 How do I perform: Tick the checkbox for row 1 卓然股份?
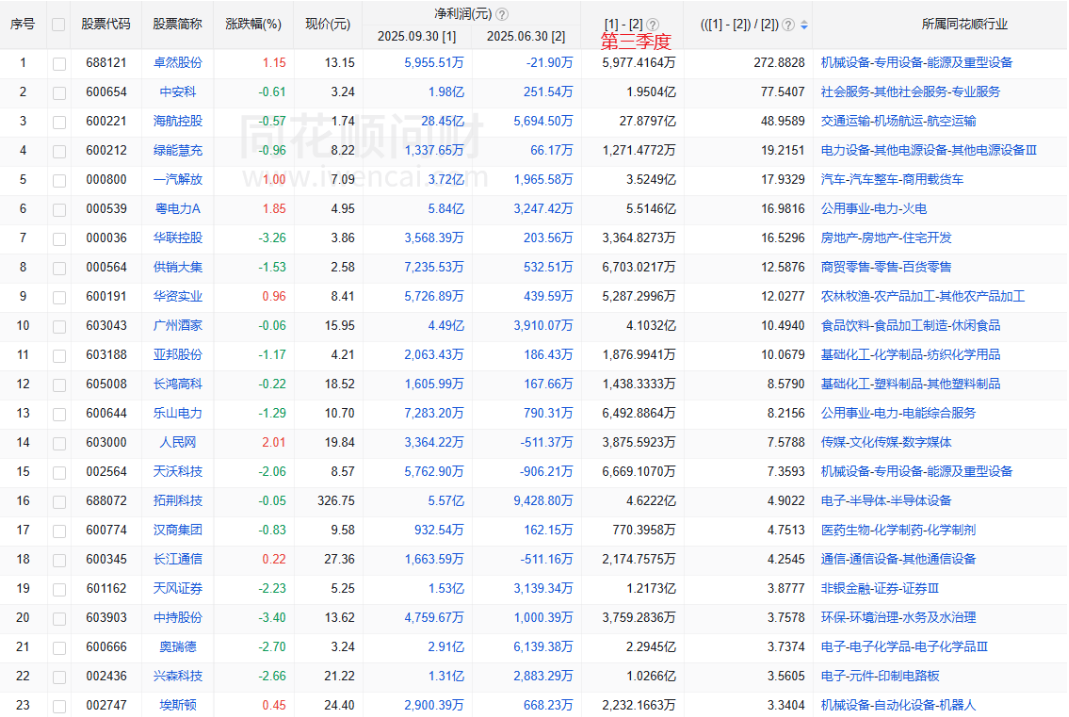[59, 63]
